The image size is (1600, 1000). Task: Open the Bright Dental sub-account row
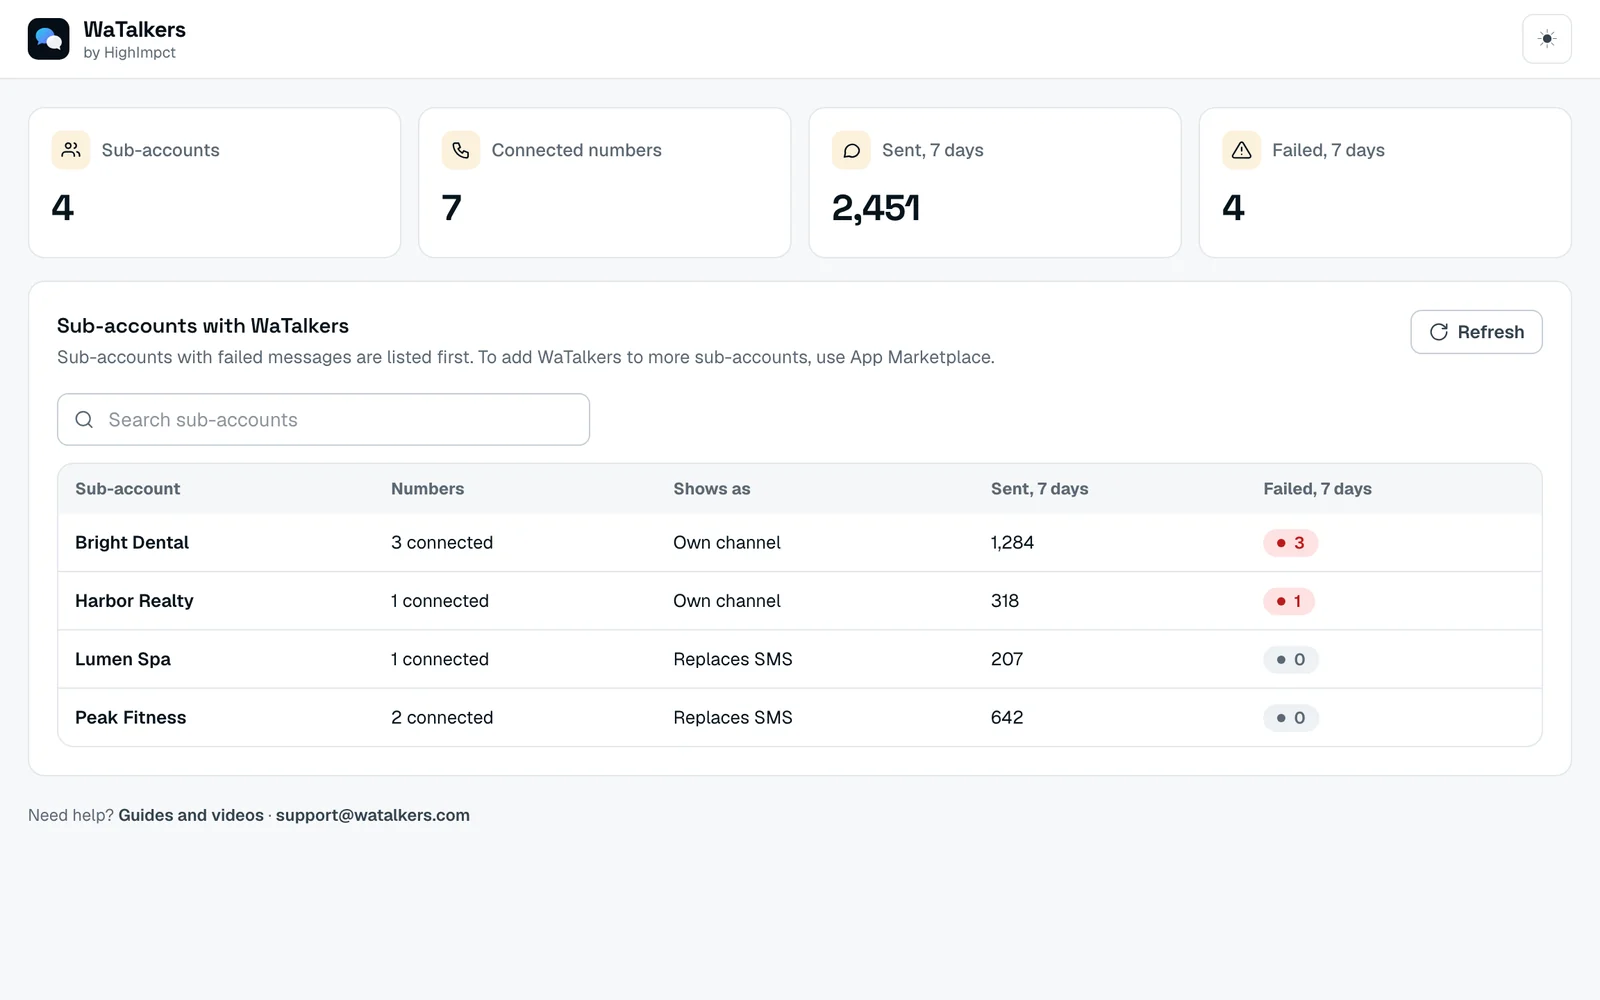(800, 543)
